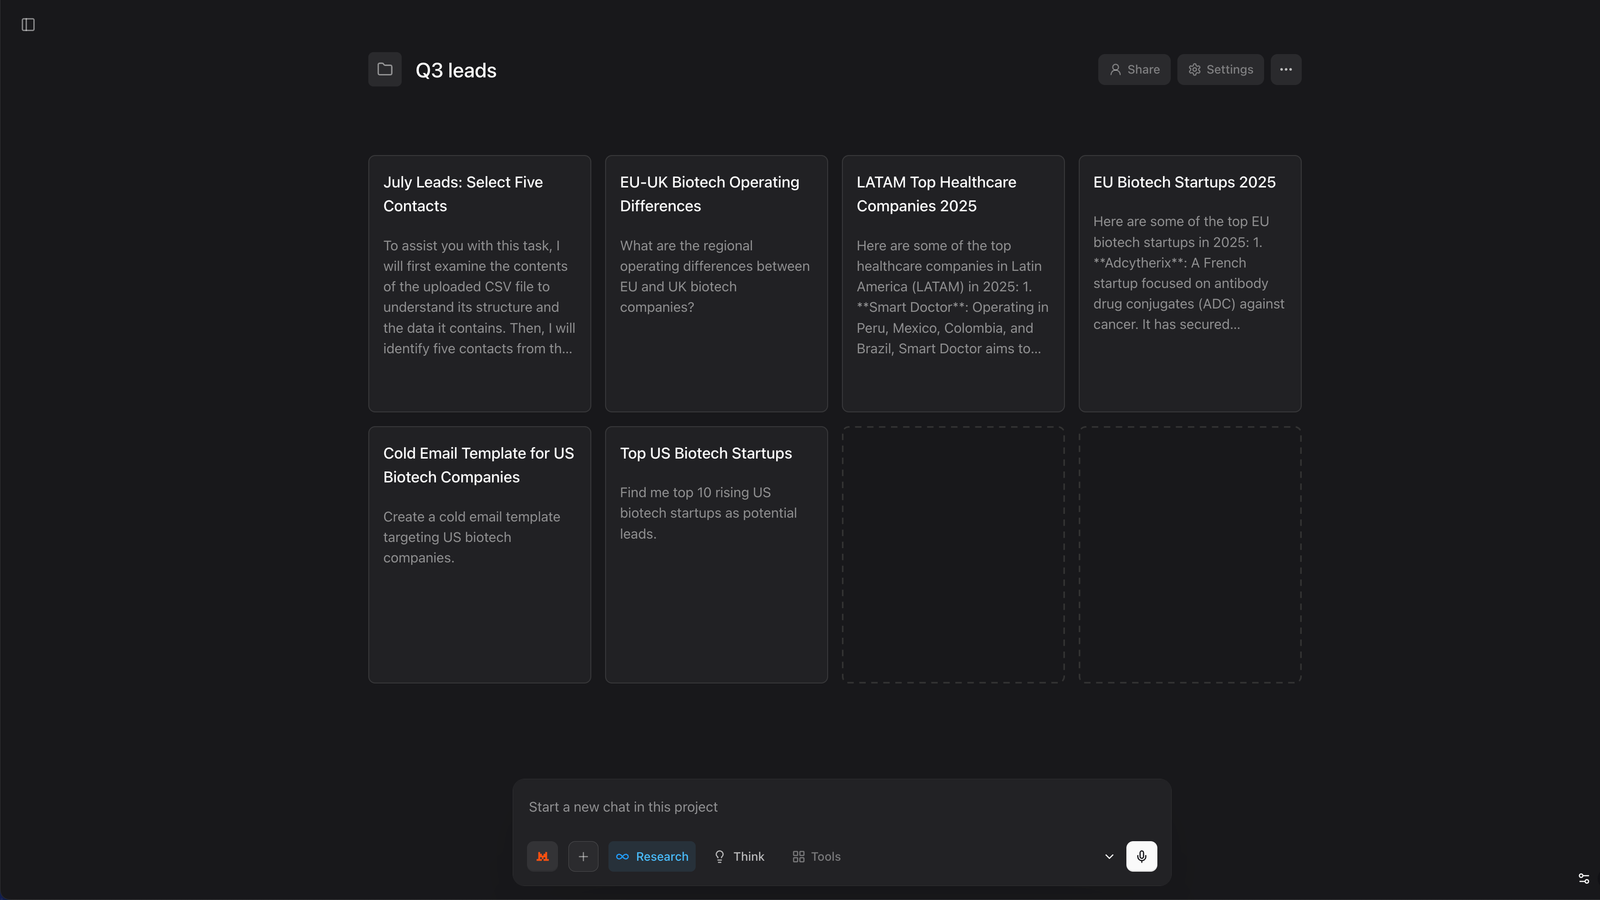Open the EU-UK Biotech Operating Differences chat
The height and width of the screenshot is (900, 1600).
tap(716, 283)
